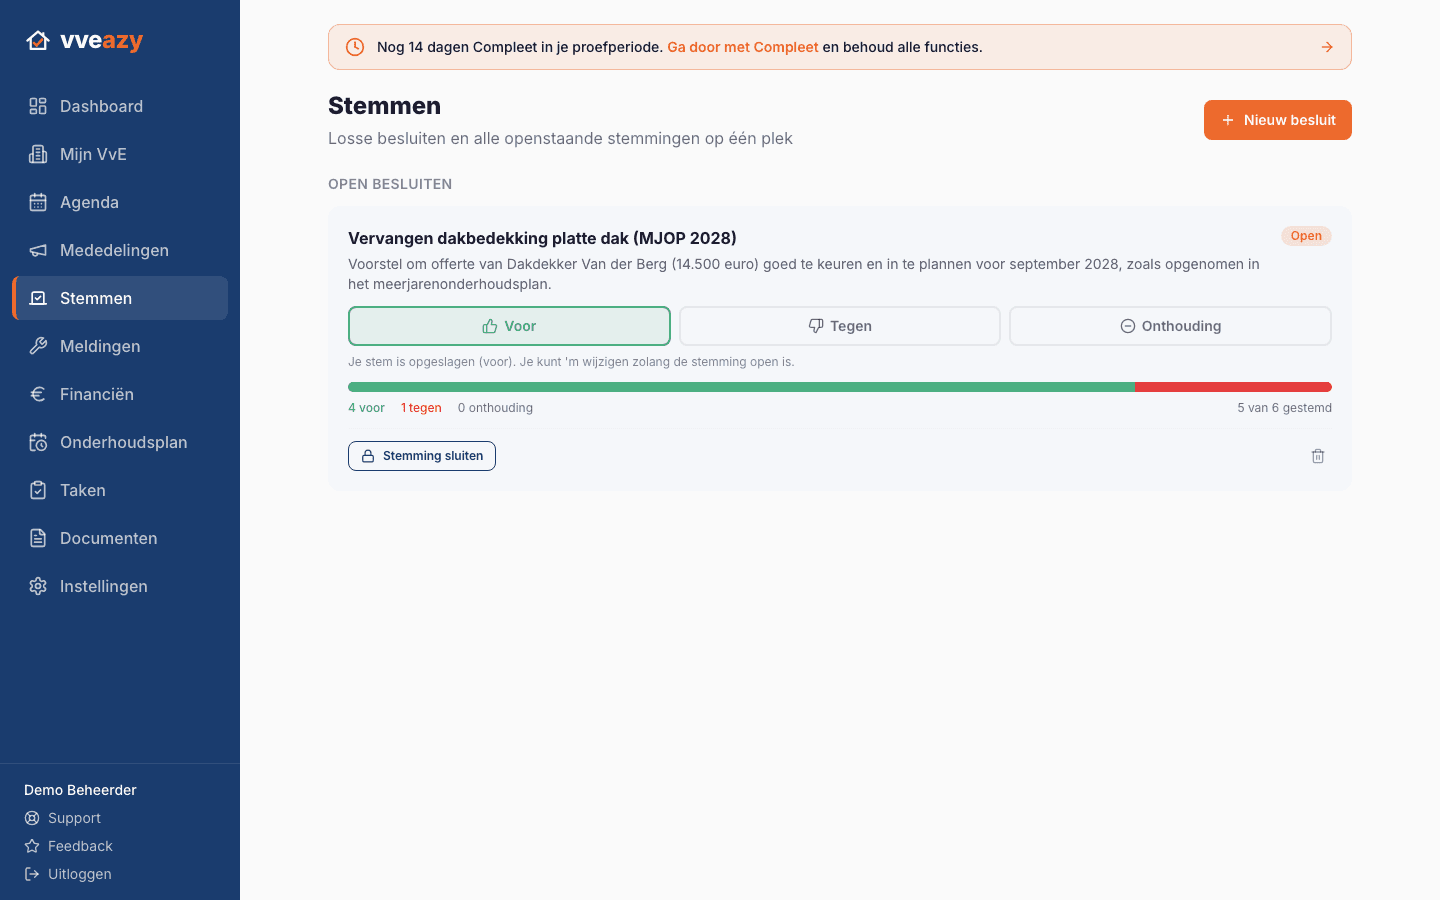
Task: Select the Onthouding vote option
Action: (x=1170, y=326)
